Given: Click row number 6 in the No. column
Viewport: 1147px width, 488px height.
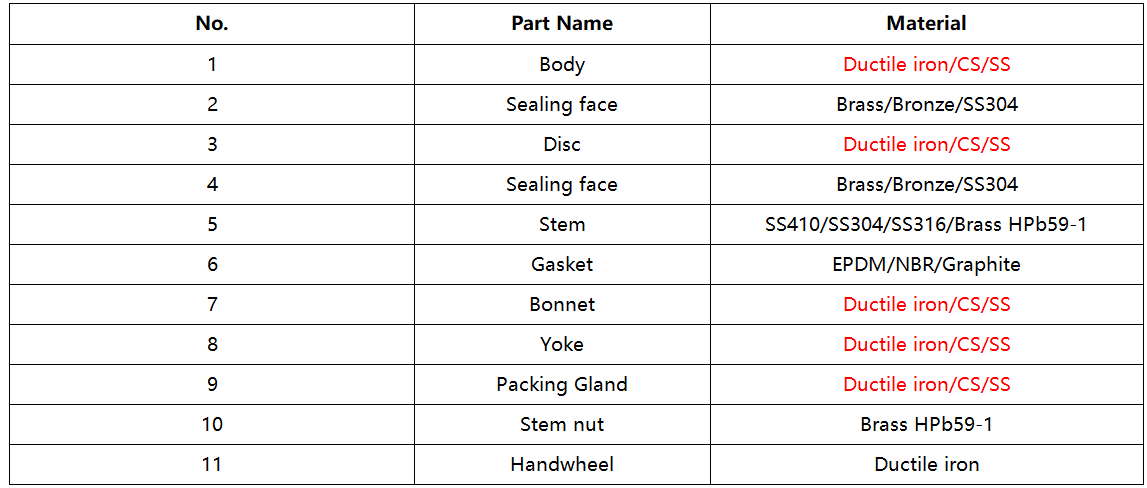Looking at the screenshot, I should (x=212, y=265).
